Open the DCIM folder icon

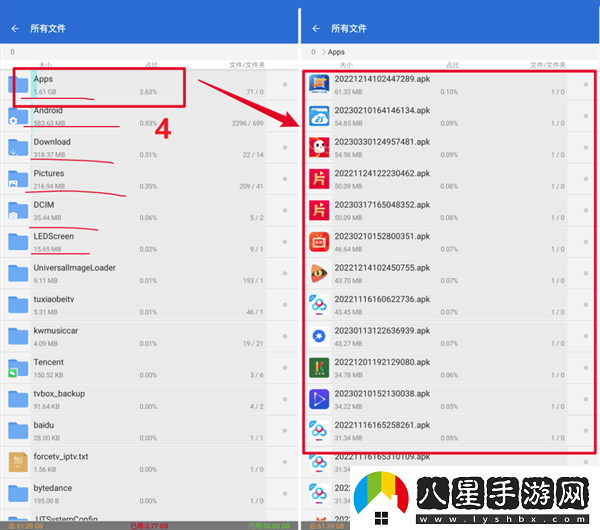click(x=18, y=210)
